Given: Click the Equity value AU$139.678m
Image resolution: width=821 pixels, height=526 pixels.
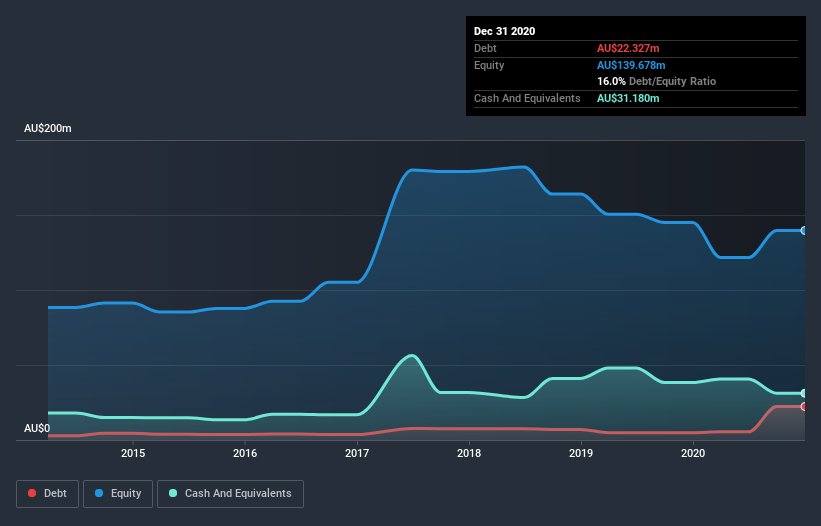Looking at the screenshot, I should pyautogui.click(x=631, y=65).
